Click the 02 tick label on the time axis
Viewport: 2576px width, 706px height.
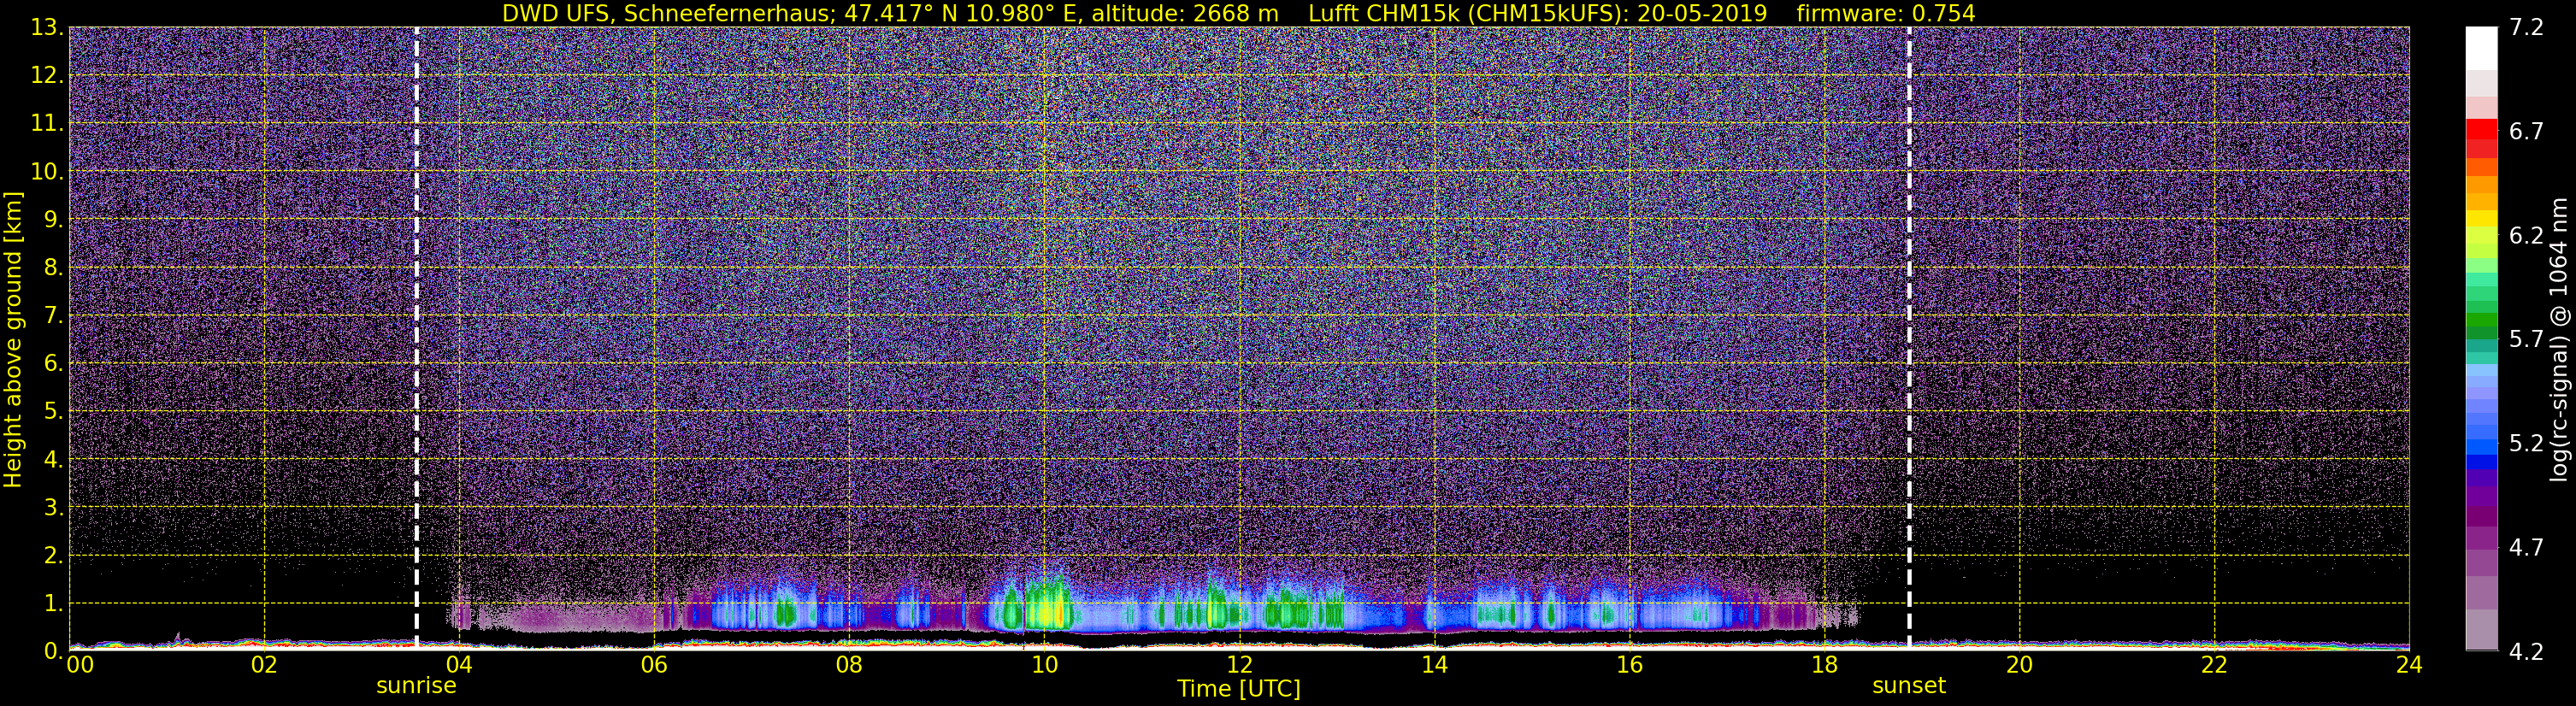click(x=264, y=665)
